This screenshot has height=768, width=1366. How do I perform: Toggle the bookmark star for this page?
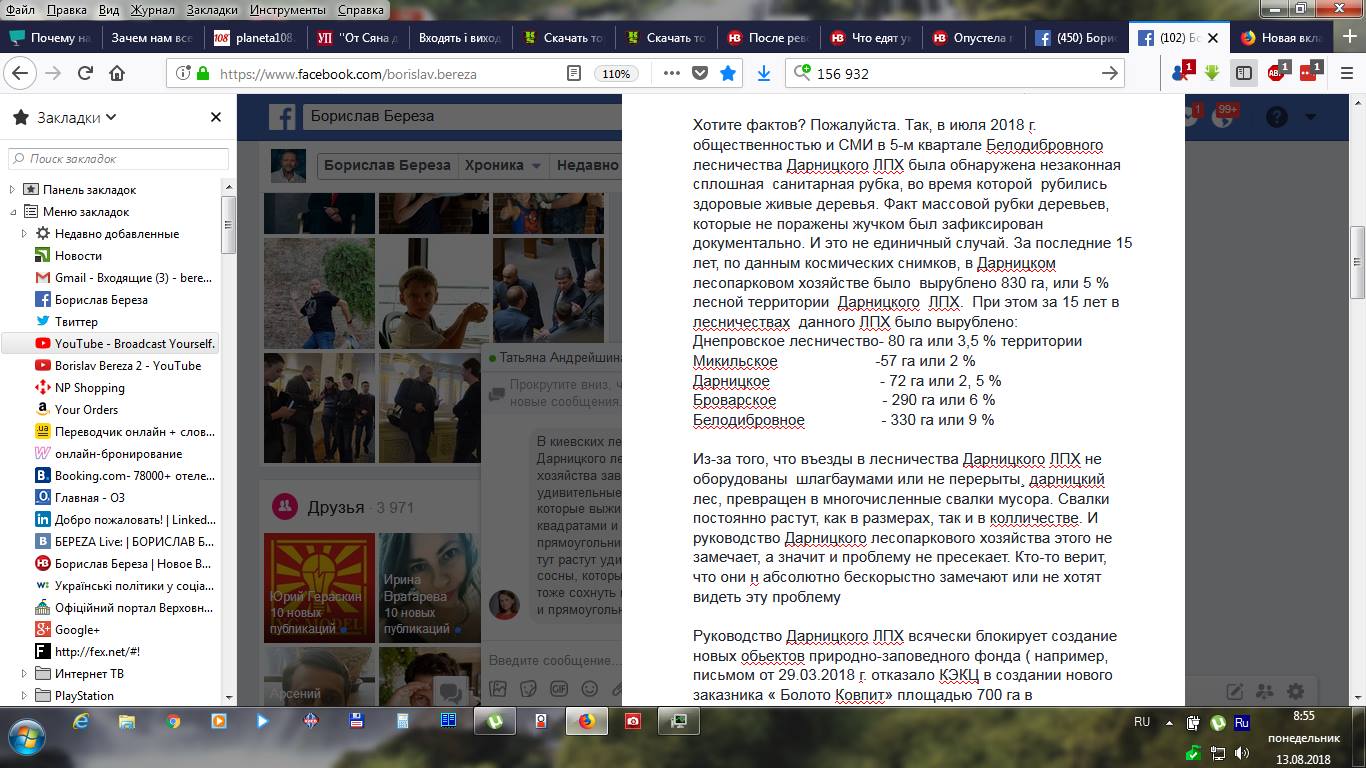coord(729,73)
